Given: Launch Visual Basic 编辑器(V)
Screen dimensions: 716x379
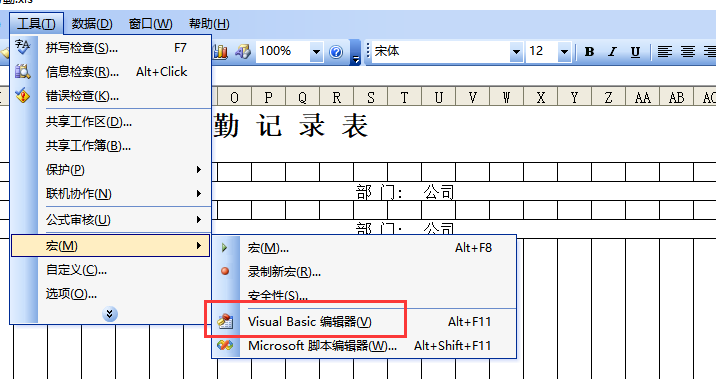Looking at the screenshot, I should 364,322.
